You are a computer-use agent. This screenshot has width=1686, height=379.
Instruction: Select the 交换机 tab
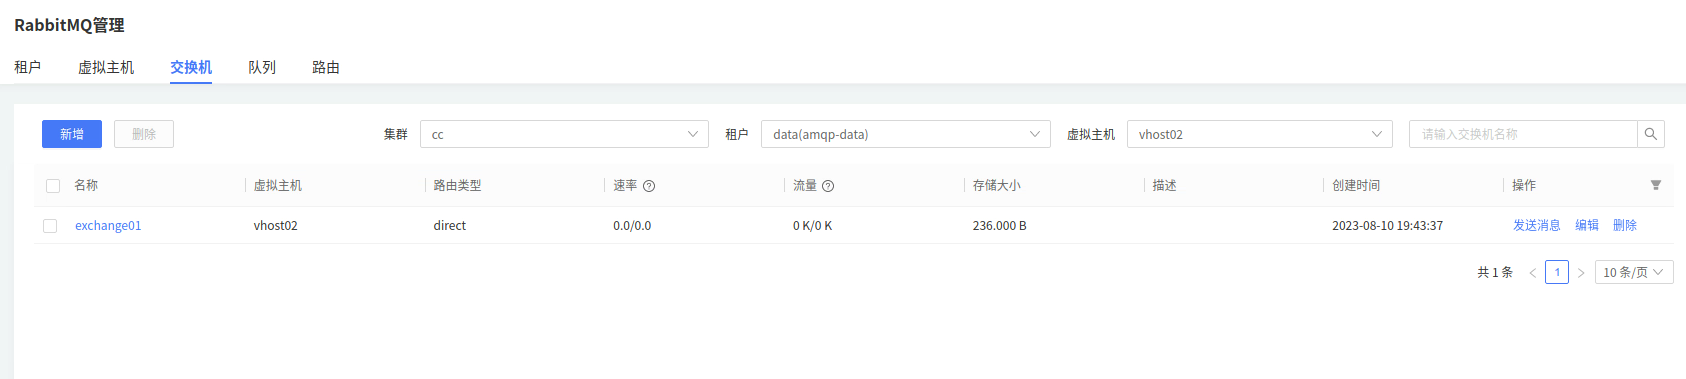click(191, 67)
